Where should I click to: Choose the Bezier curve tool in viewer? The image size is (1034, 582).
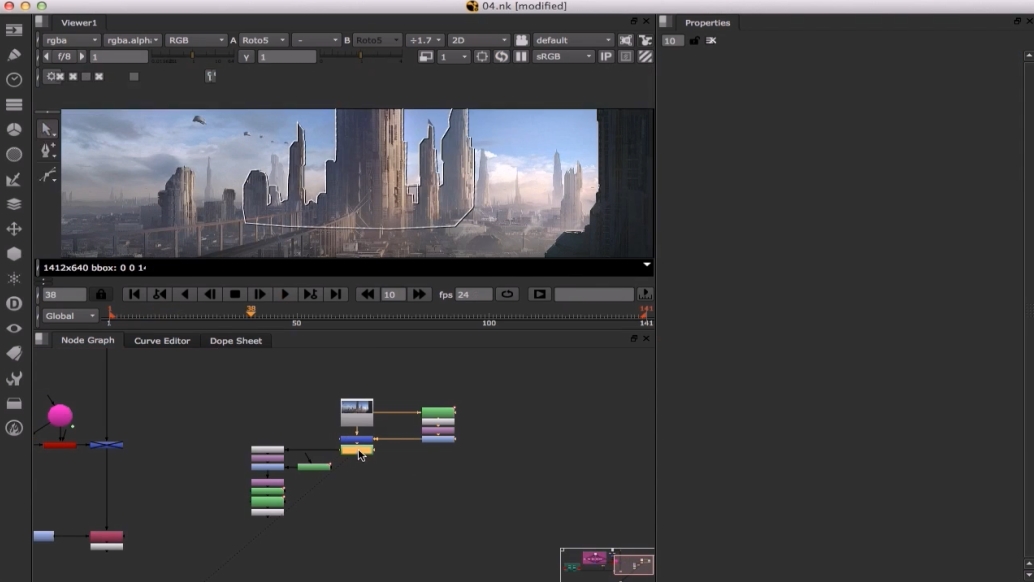point(47,175)
